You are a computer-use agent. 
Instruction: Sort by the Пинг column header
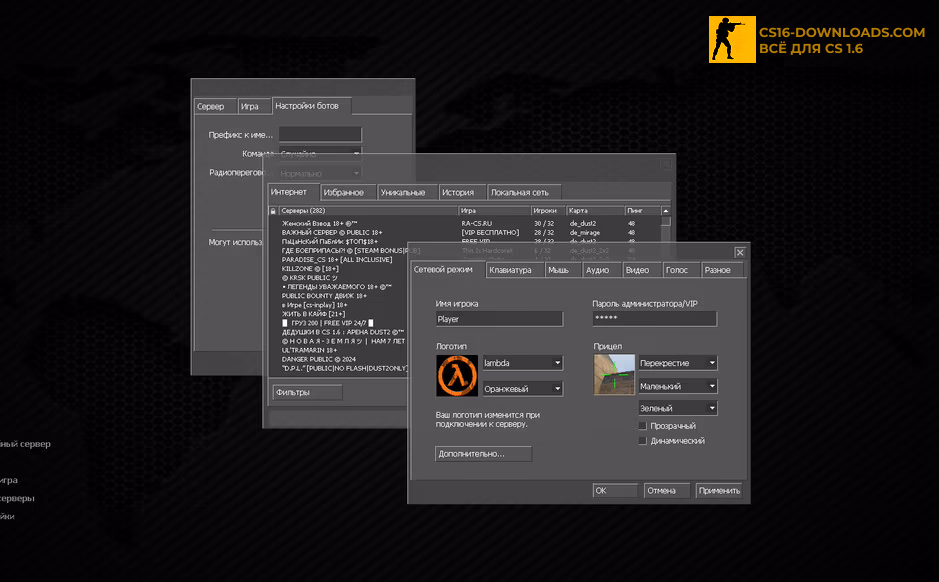point(643,211)
